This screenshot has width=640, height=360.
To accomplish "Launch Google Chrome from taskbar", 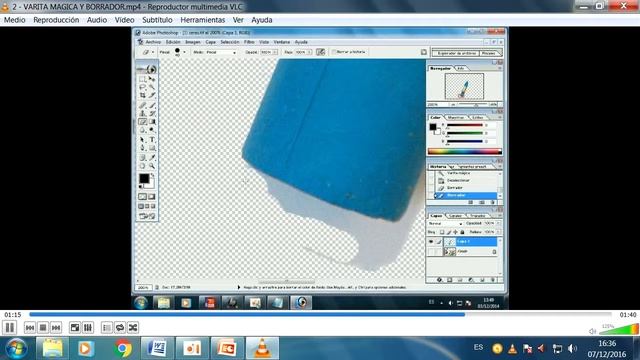I will [x=122, y=348].
